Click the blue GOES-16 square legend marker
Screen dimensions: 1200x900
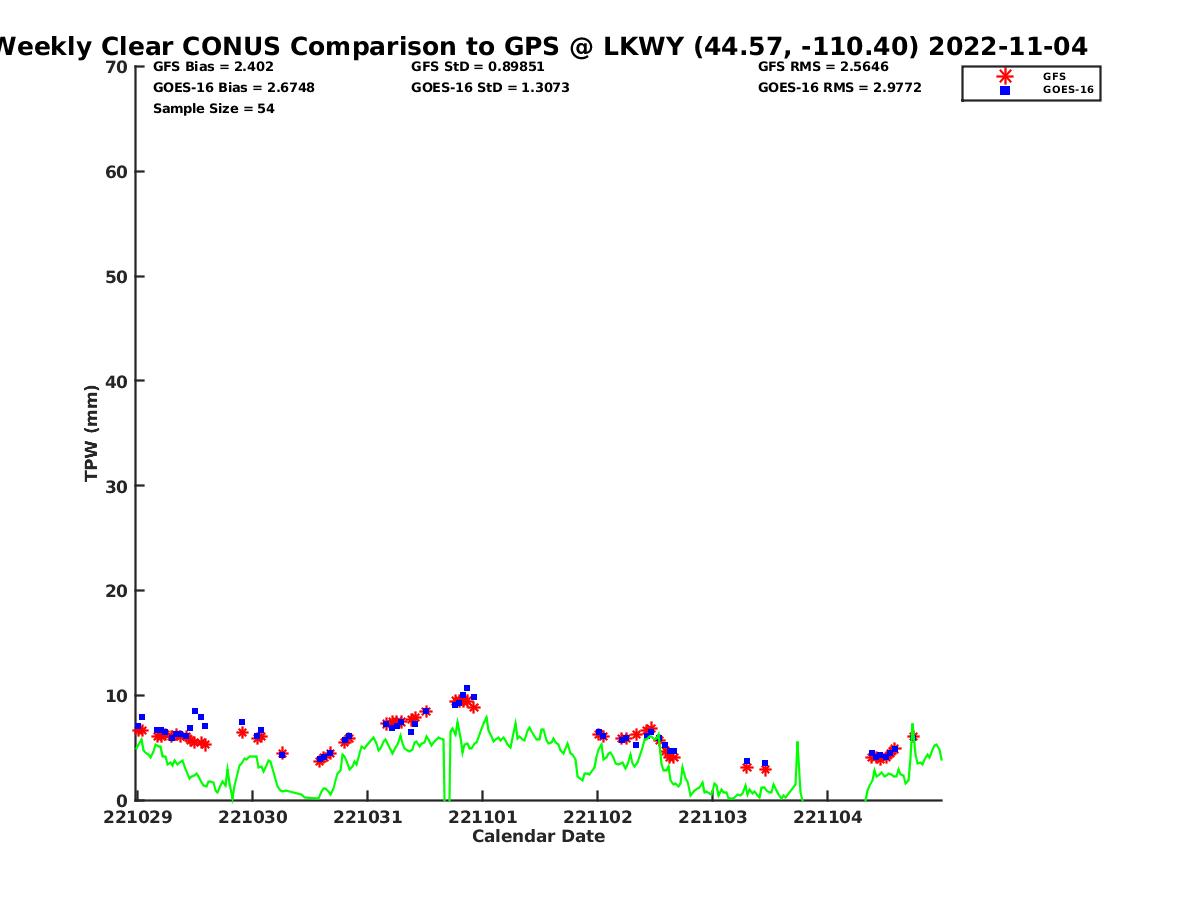[1004, 90]
